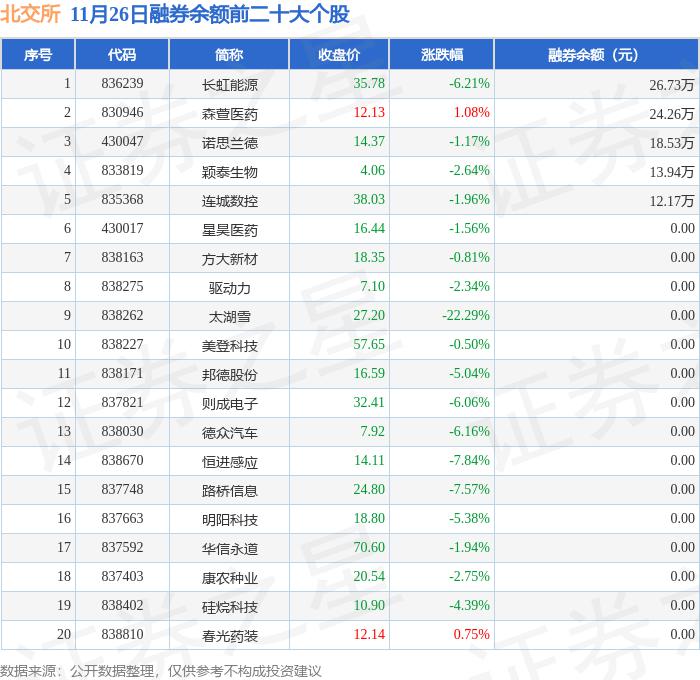Select stock code 430017

[x=122, y=228]
